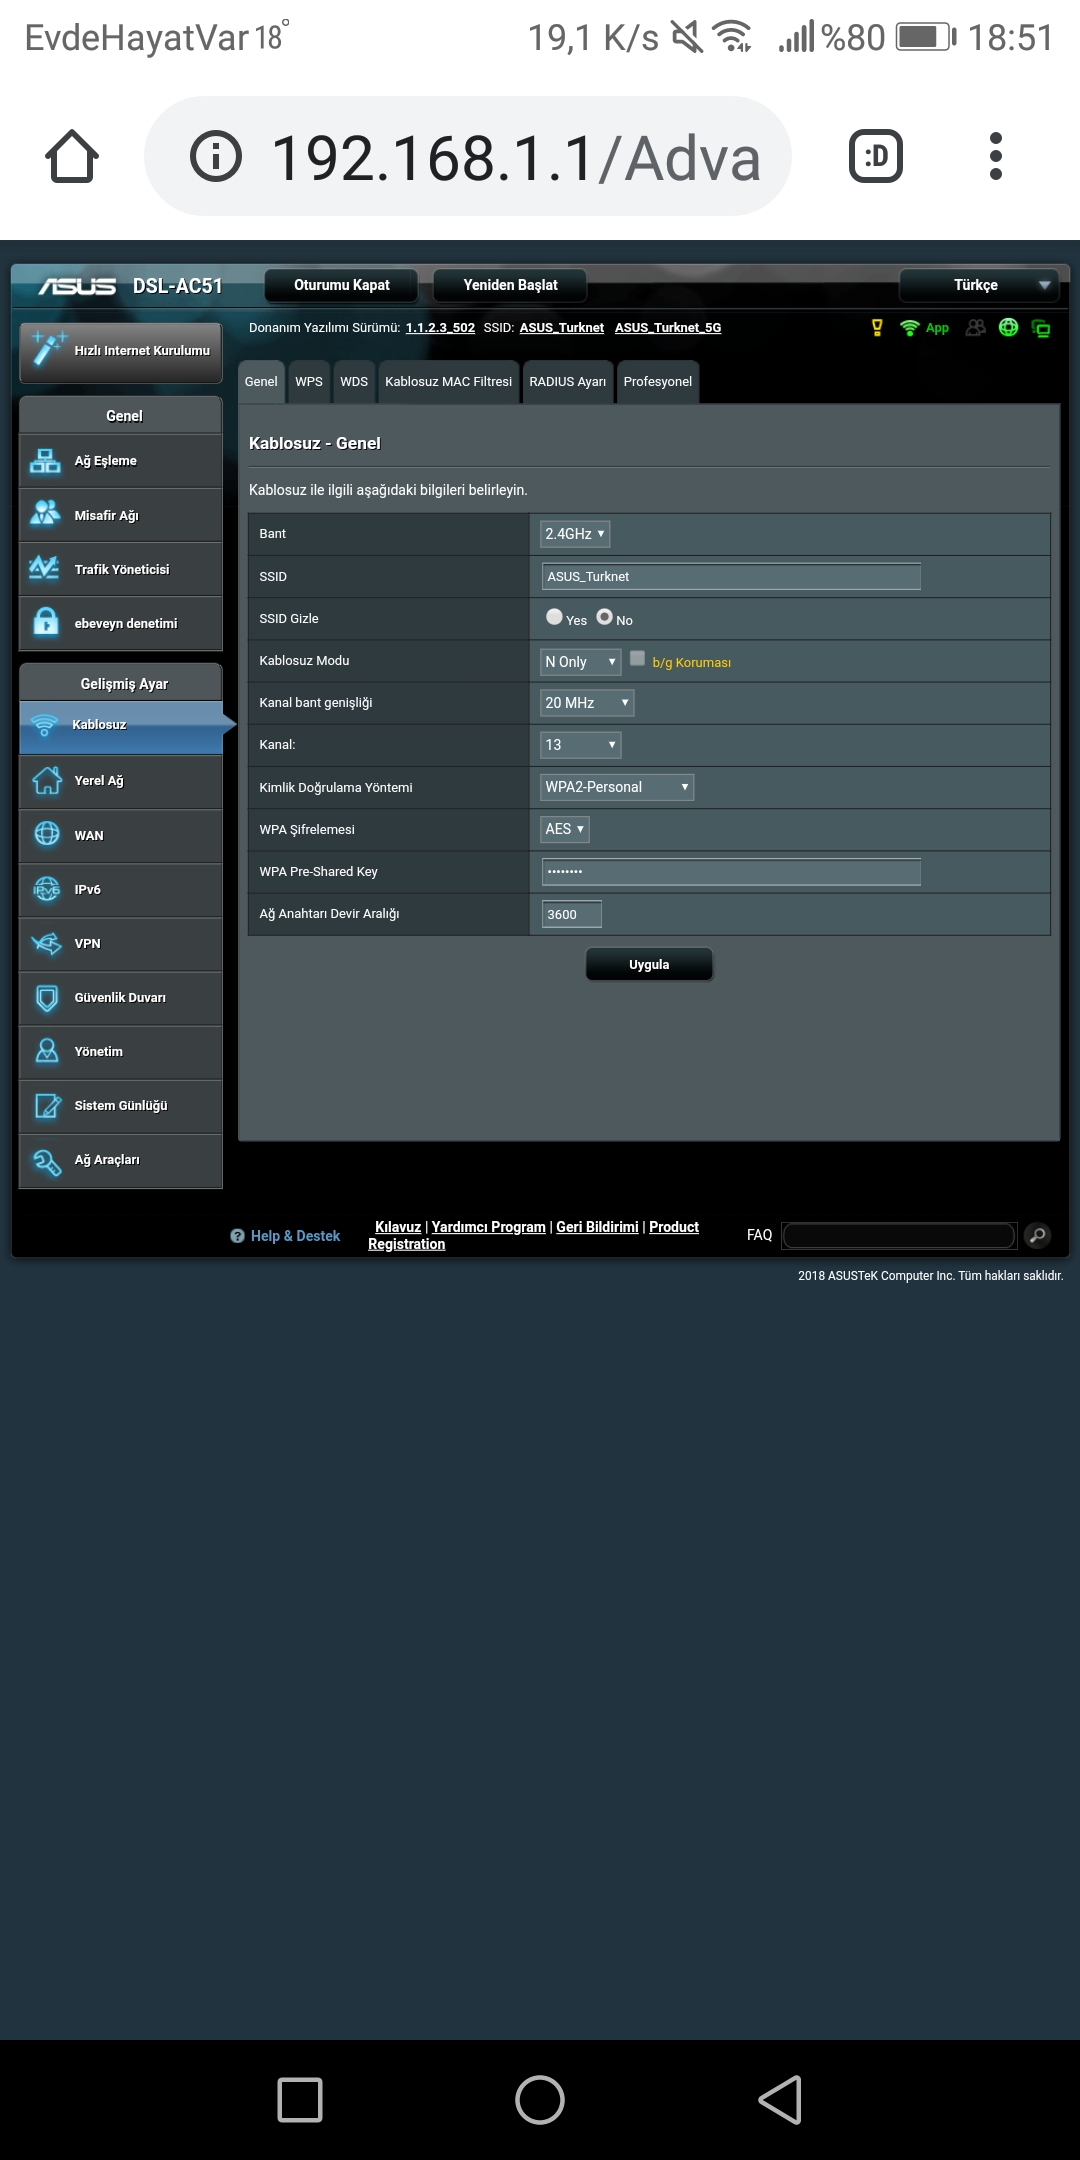This screenshot has width=1080, height=2160.
Task: Open Ağ Eşleme network map icon
Action: pyautogui.click(x=45, y=461)
